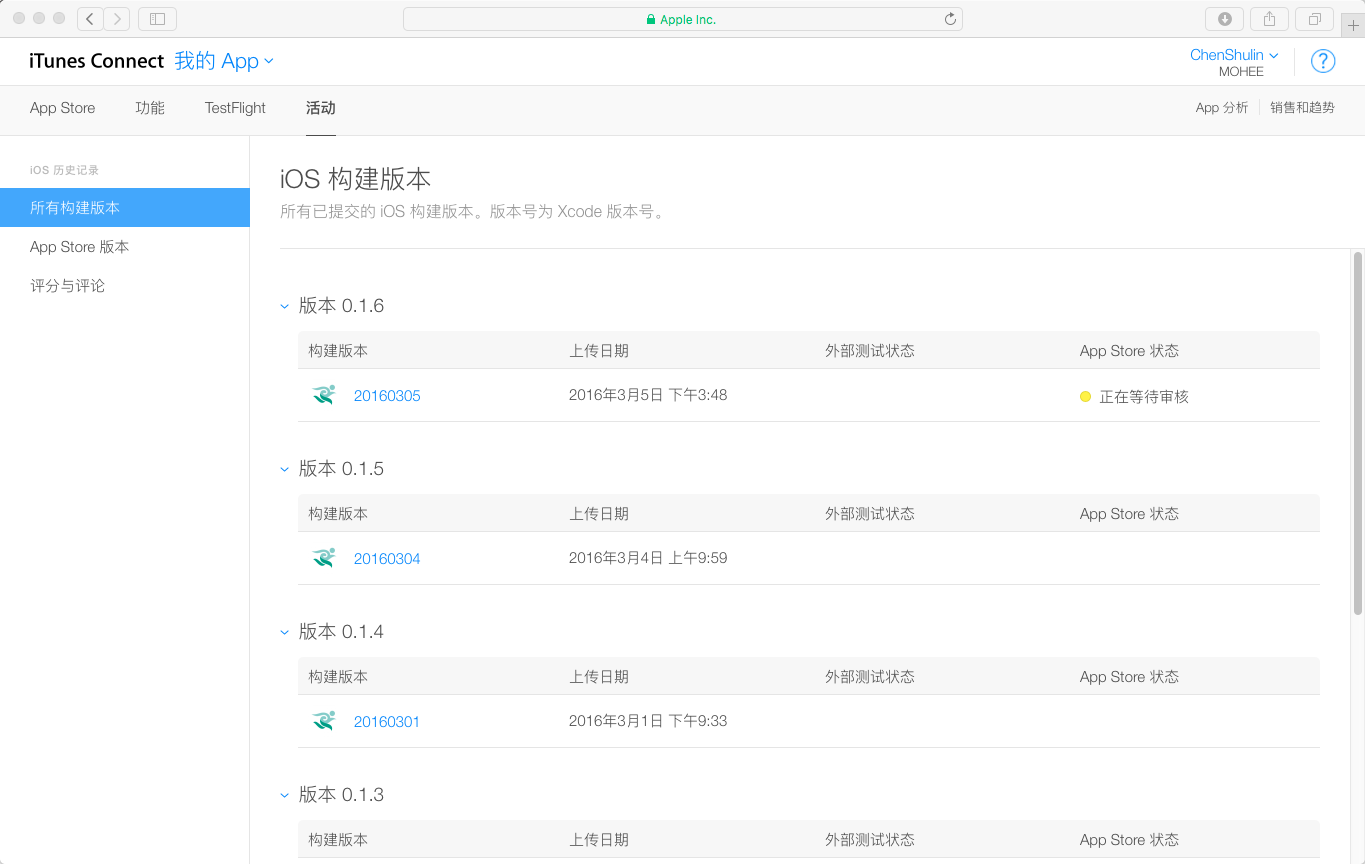The image size is (1365, 864).
Task: Click the yellow status dot for 正在等待审核
Action: (1085, 397)
